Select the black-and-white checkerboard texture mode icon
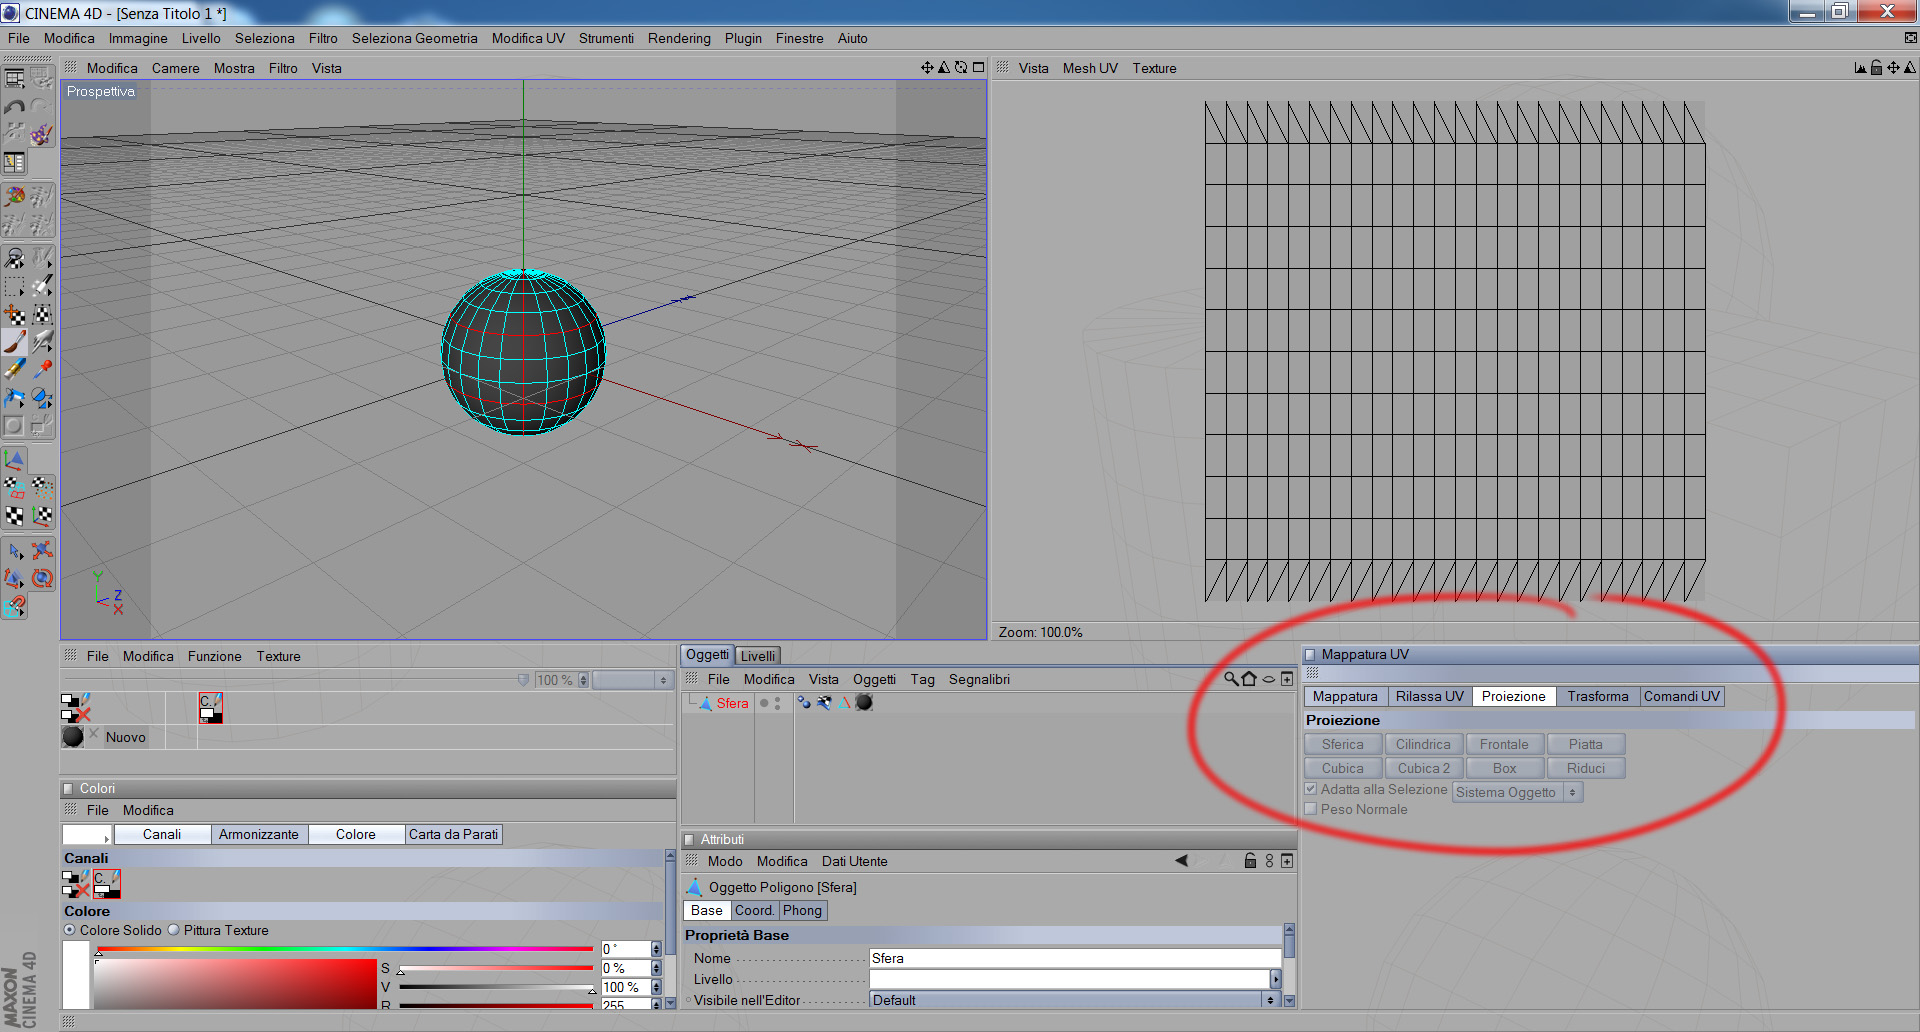1920x1032 pixels. (x=14, y=516)
